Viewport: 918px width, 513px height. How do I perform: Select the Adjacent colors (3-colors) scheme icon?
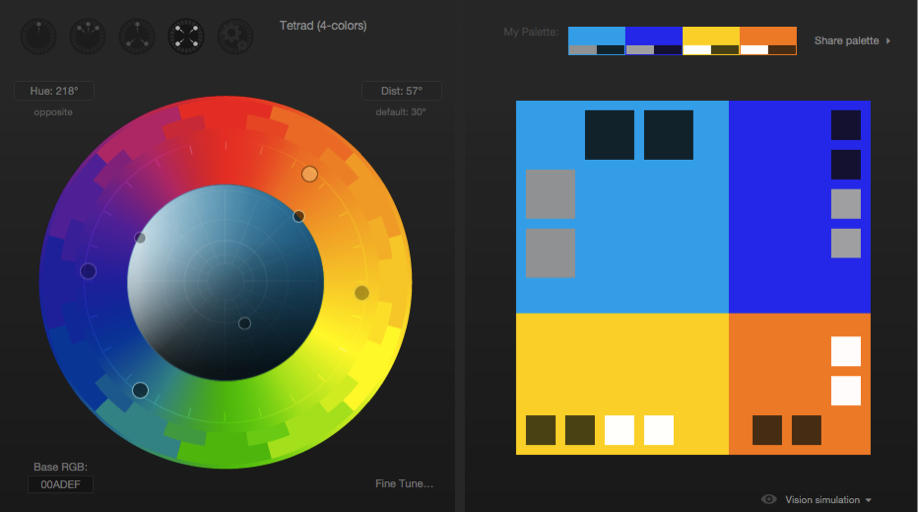pyautogui.click(x=88, y=36)
